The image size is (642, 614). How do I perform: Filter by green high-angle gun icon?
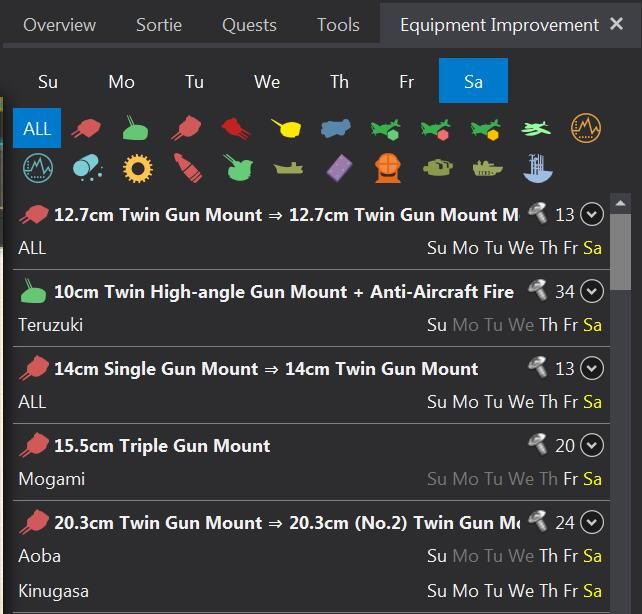coord(136,128)
